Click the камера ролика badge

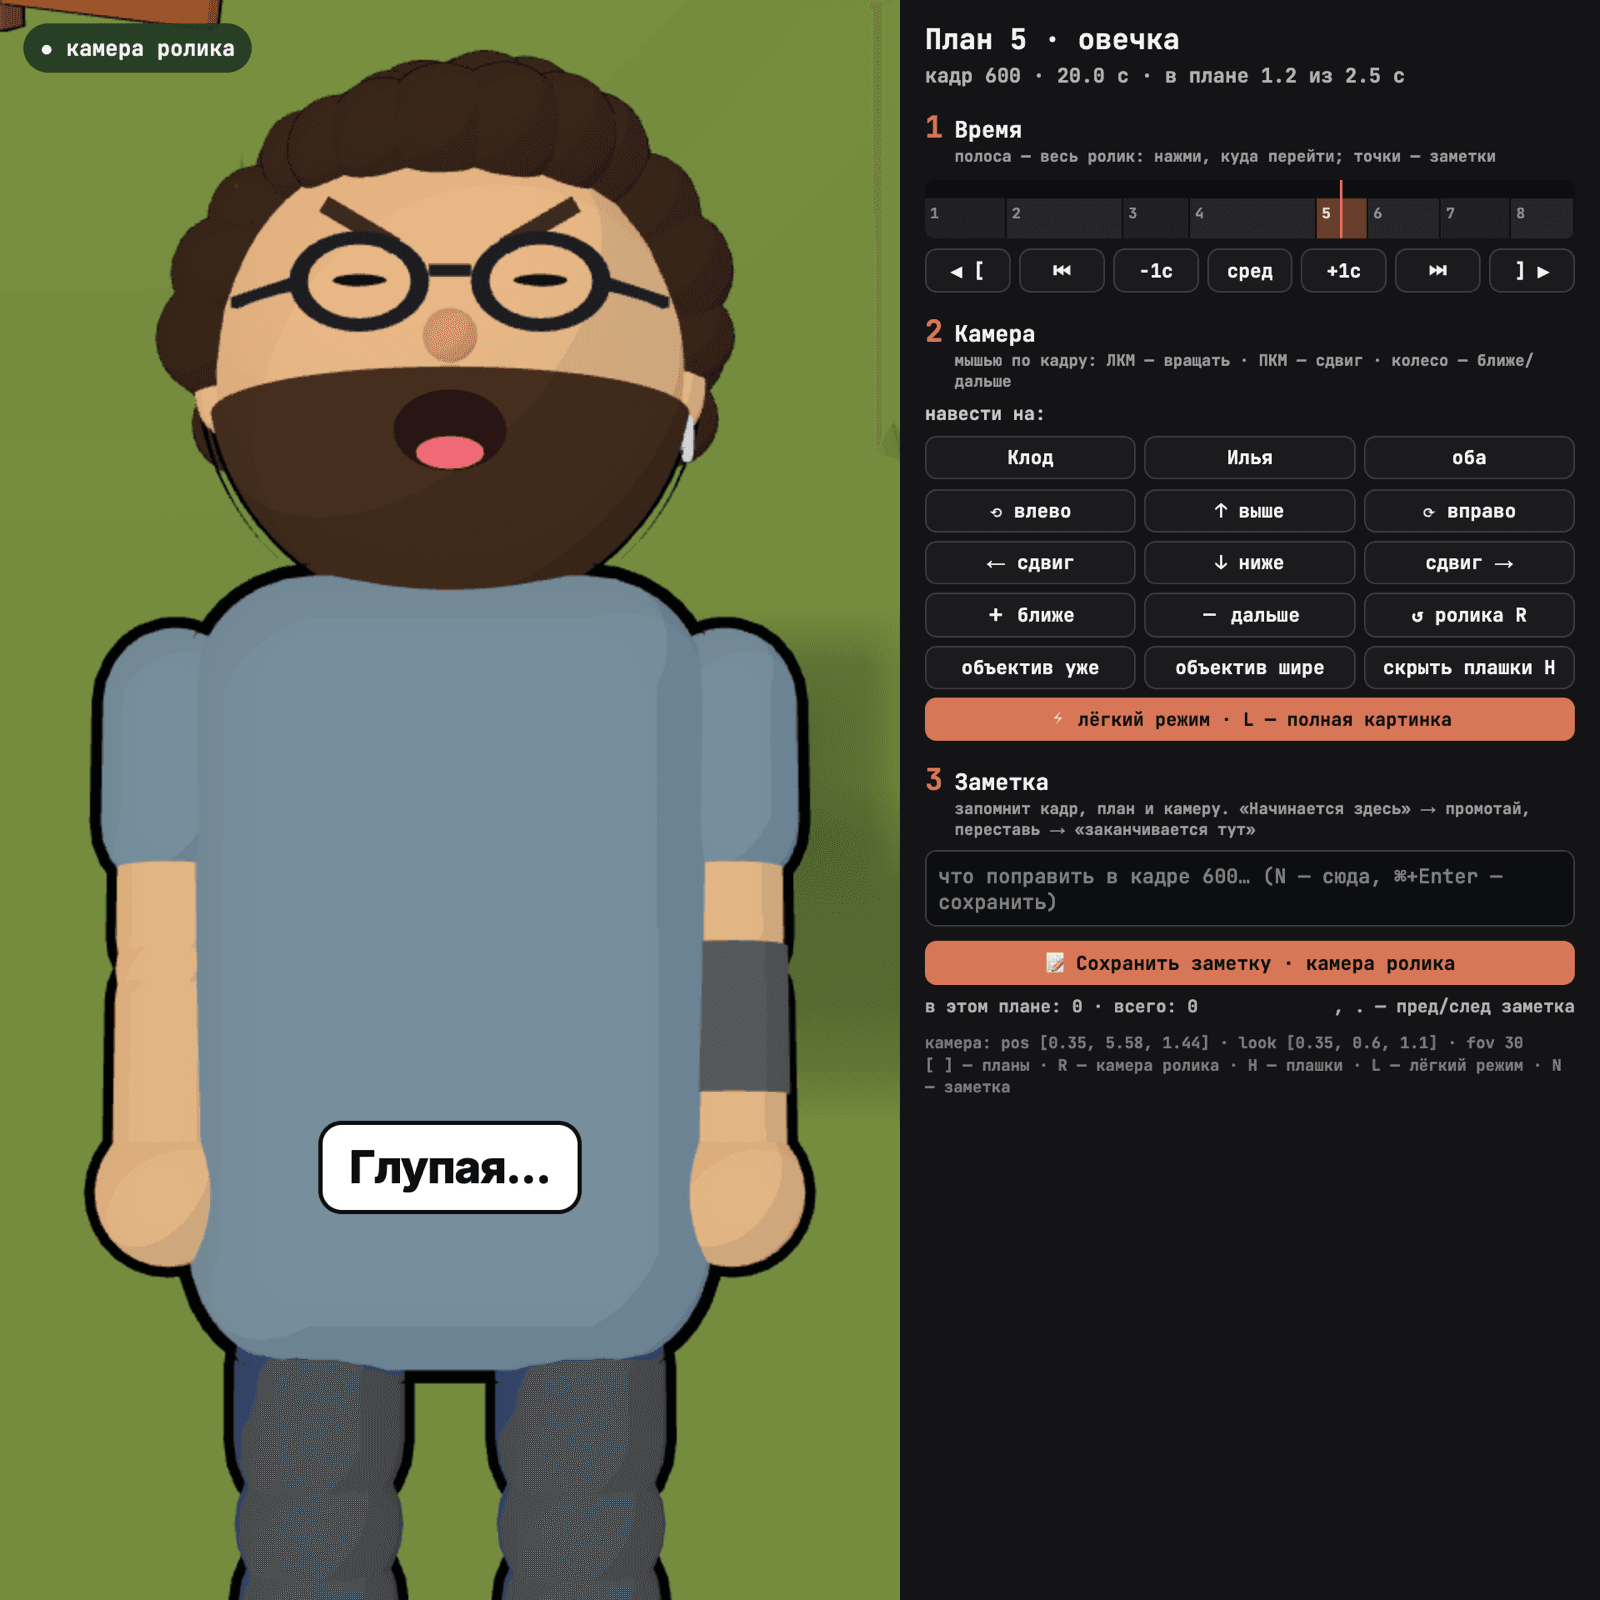tap(137, 48)
